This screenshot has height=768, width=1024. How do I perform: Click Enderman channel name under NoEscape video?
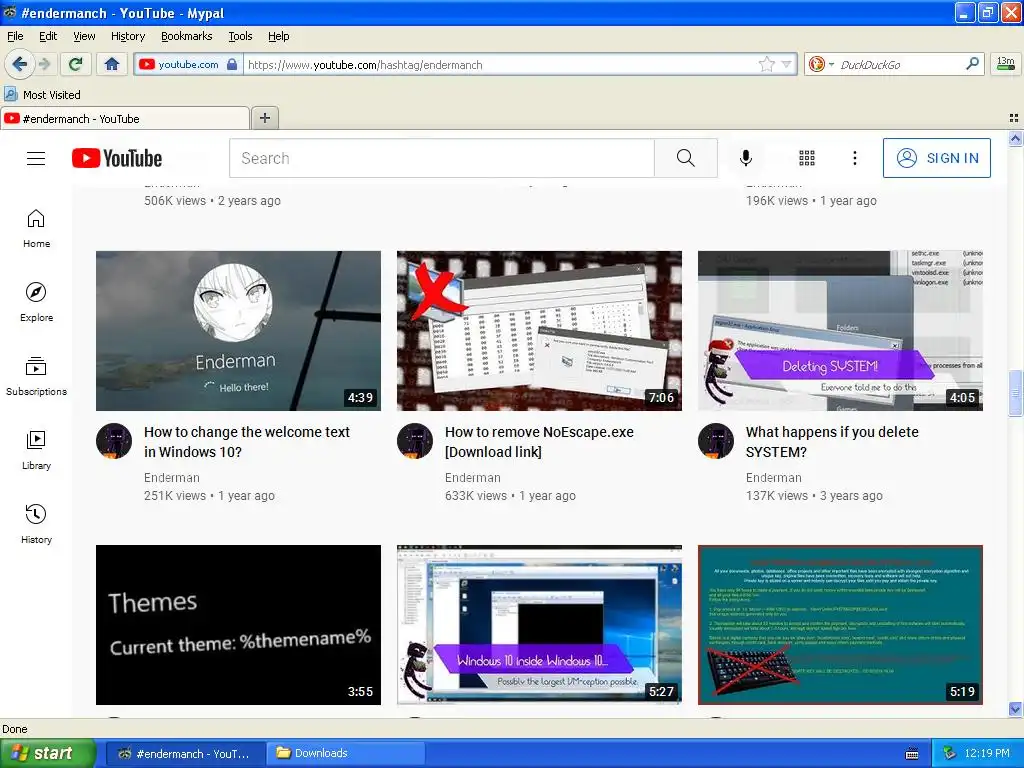[473, 478]
